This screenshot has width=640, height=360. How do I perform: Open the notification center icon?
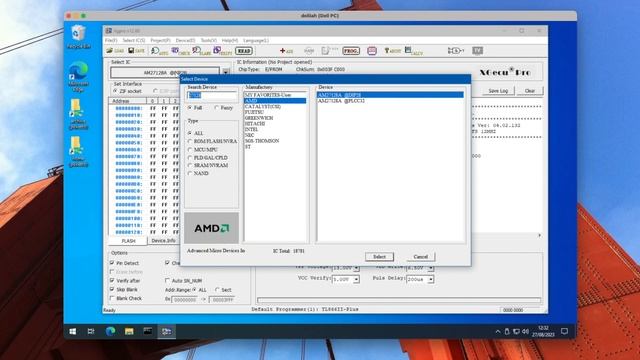tap(564, 331)
